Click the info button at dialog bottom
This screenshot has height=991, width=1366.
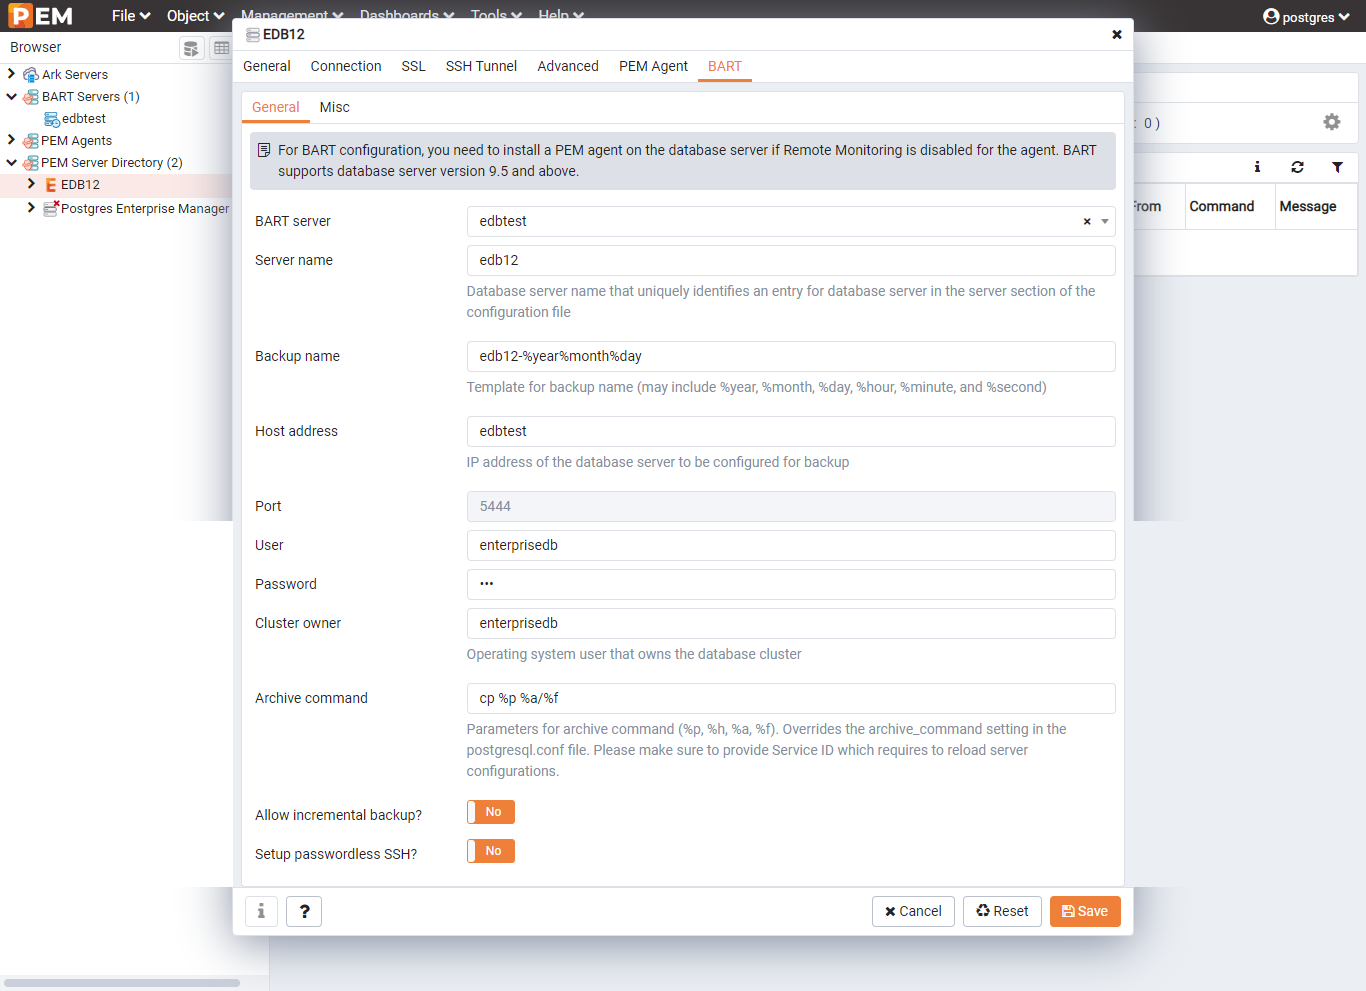coord(261,911)
